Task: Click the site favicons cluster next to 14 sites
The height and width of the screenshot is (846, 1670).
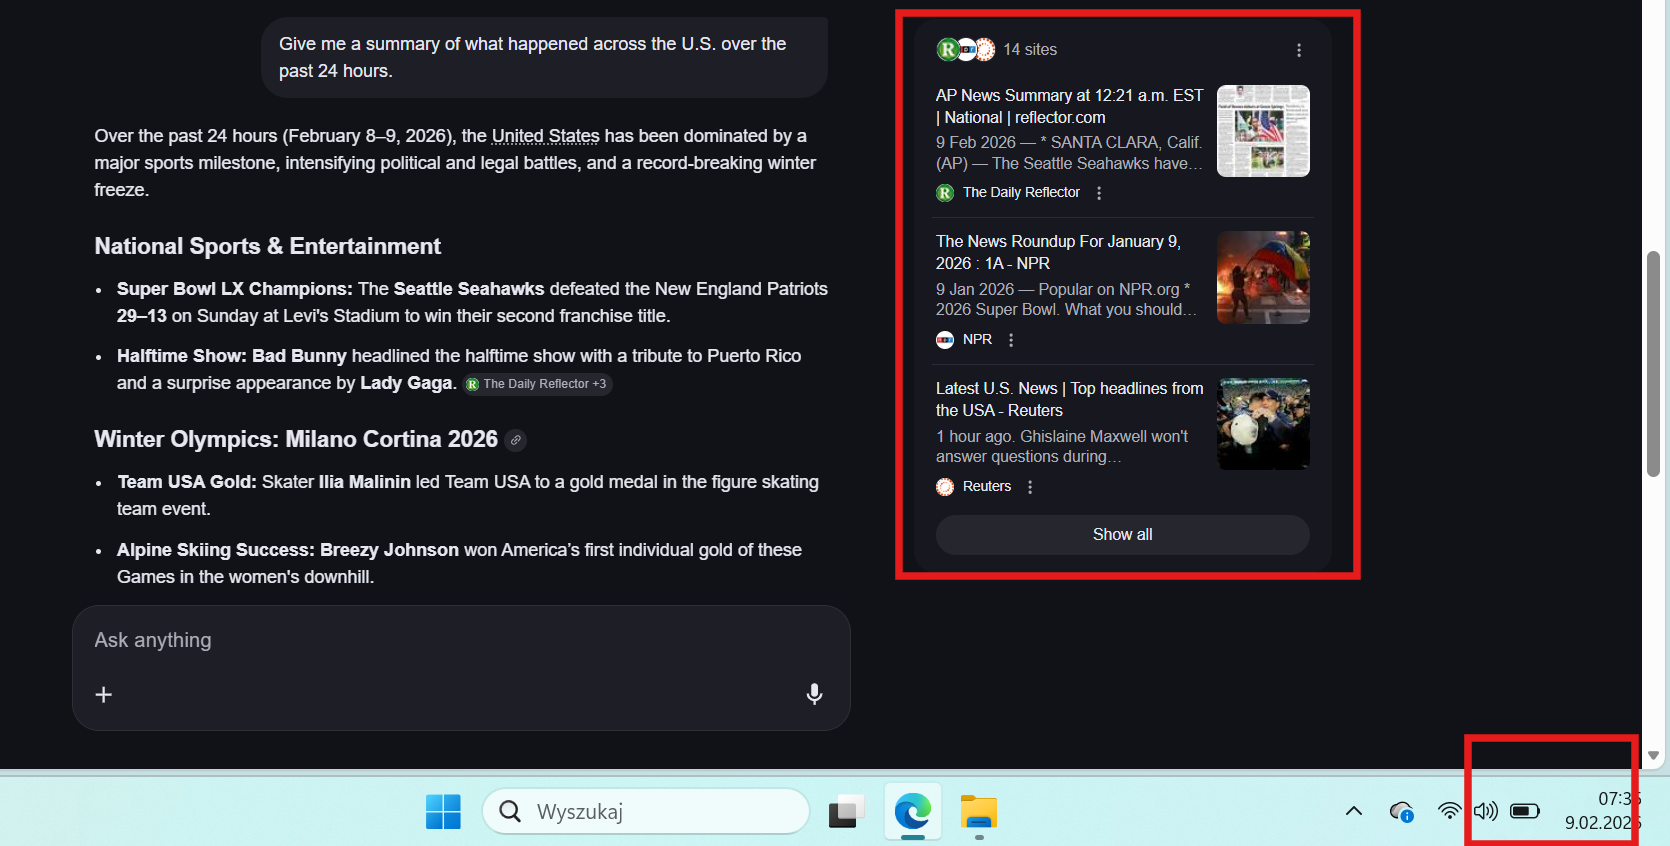Action: click(x=966, y=49)
